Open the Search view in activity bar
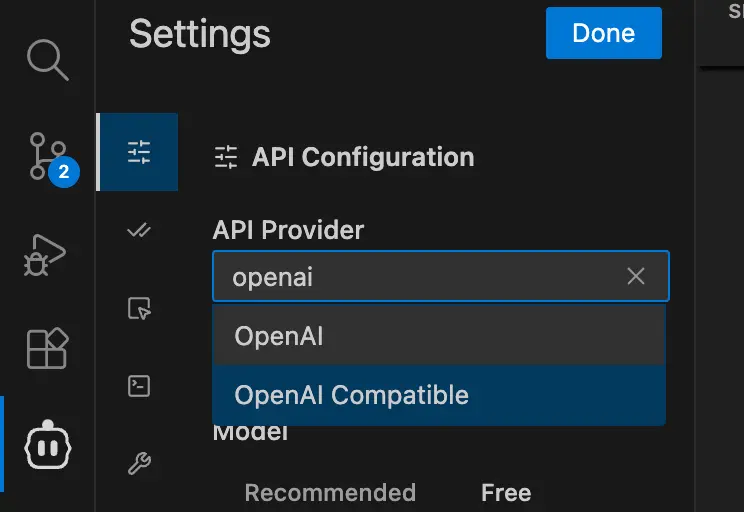Image resolution: width=744 pixels, height=512 pixels. (x=47, y=60)
